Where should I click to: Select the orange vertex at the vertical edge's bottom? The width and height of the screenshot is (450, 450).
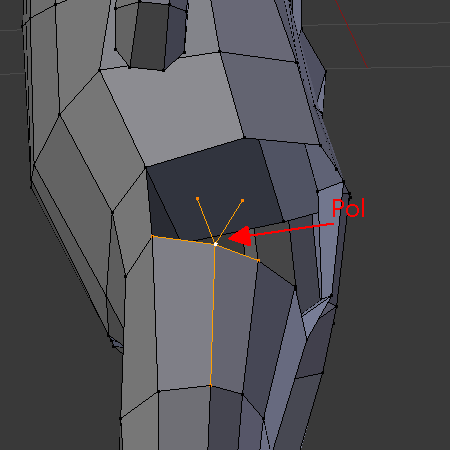point(210,385)
